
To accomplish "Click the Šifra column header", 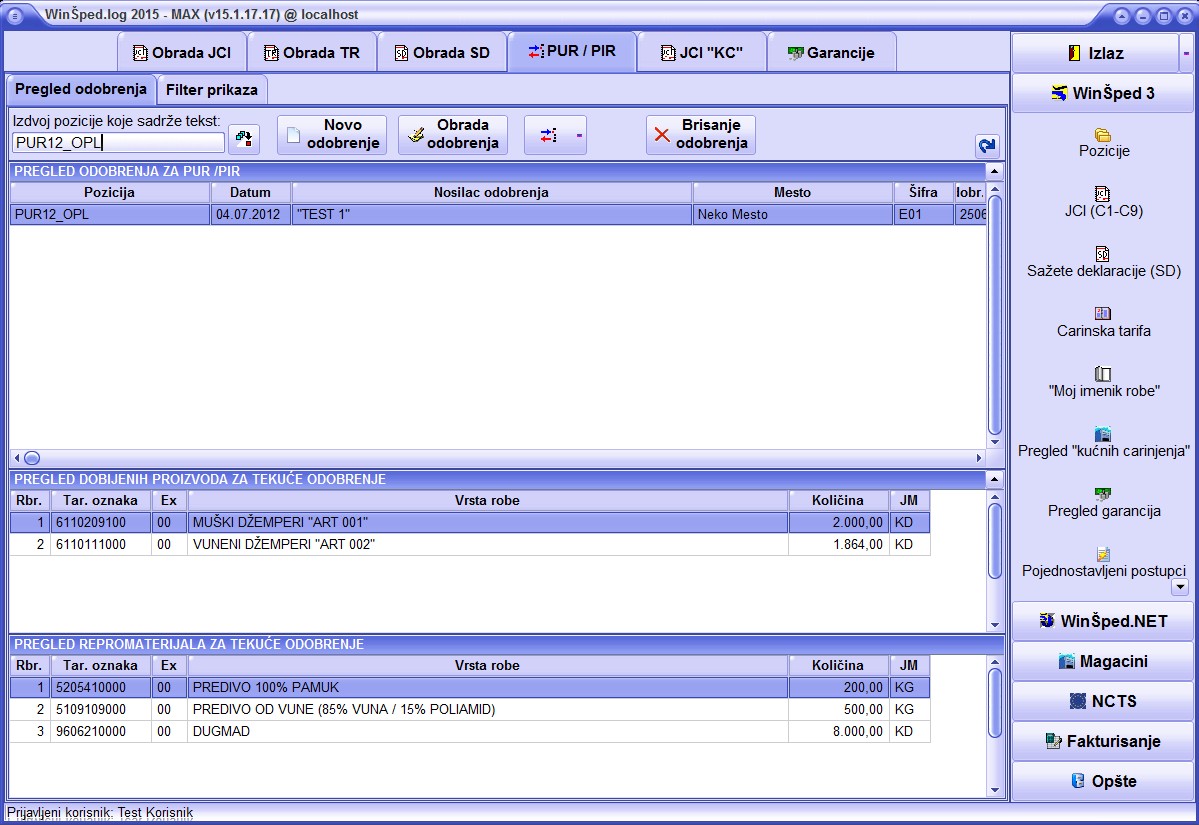I will pos(923,193).
